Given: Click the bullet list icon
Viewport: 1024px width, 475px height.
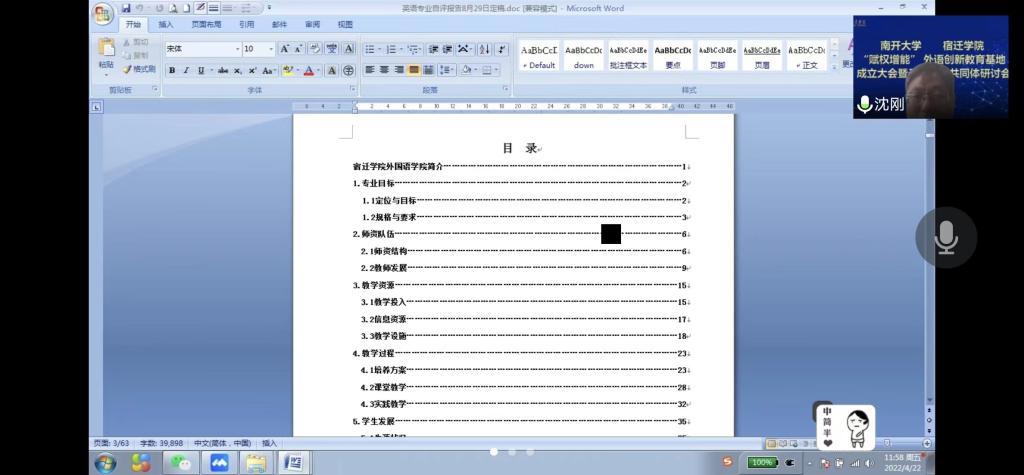Looking at the screenshot, I should point(369,49).
